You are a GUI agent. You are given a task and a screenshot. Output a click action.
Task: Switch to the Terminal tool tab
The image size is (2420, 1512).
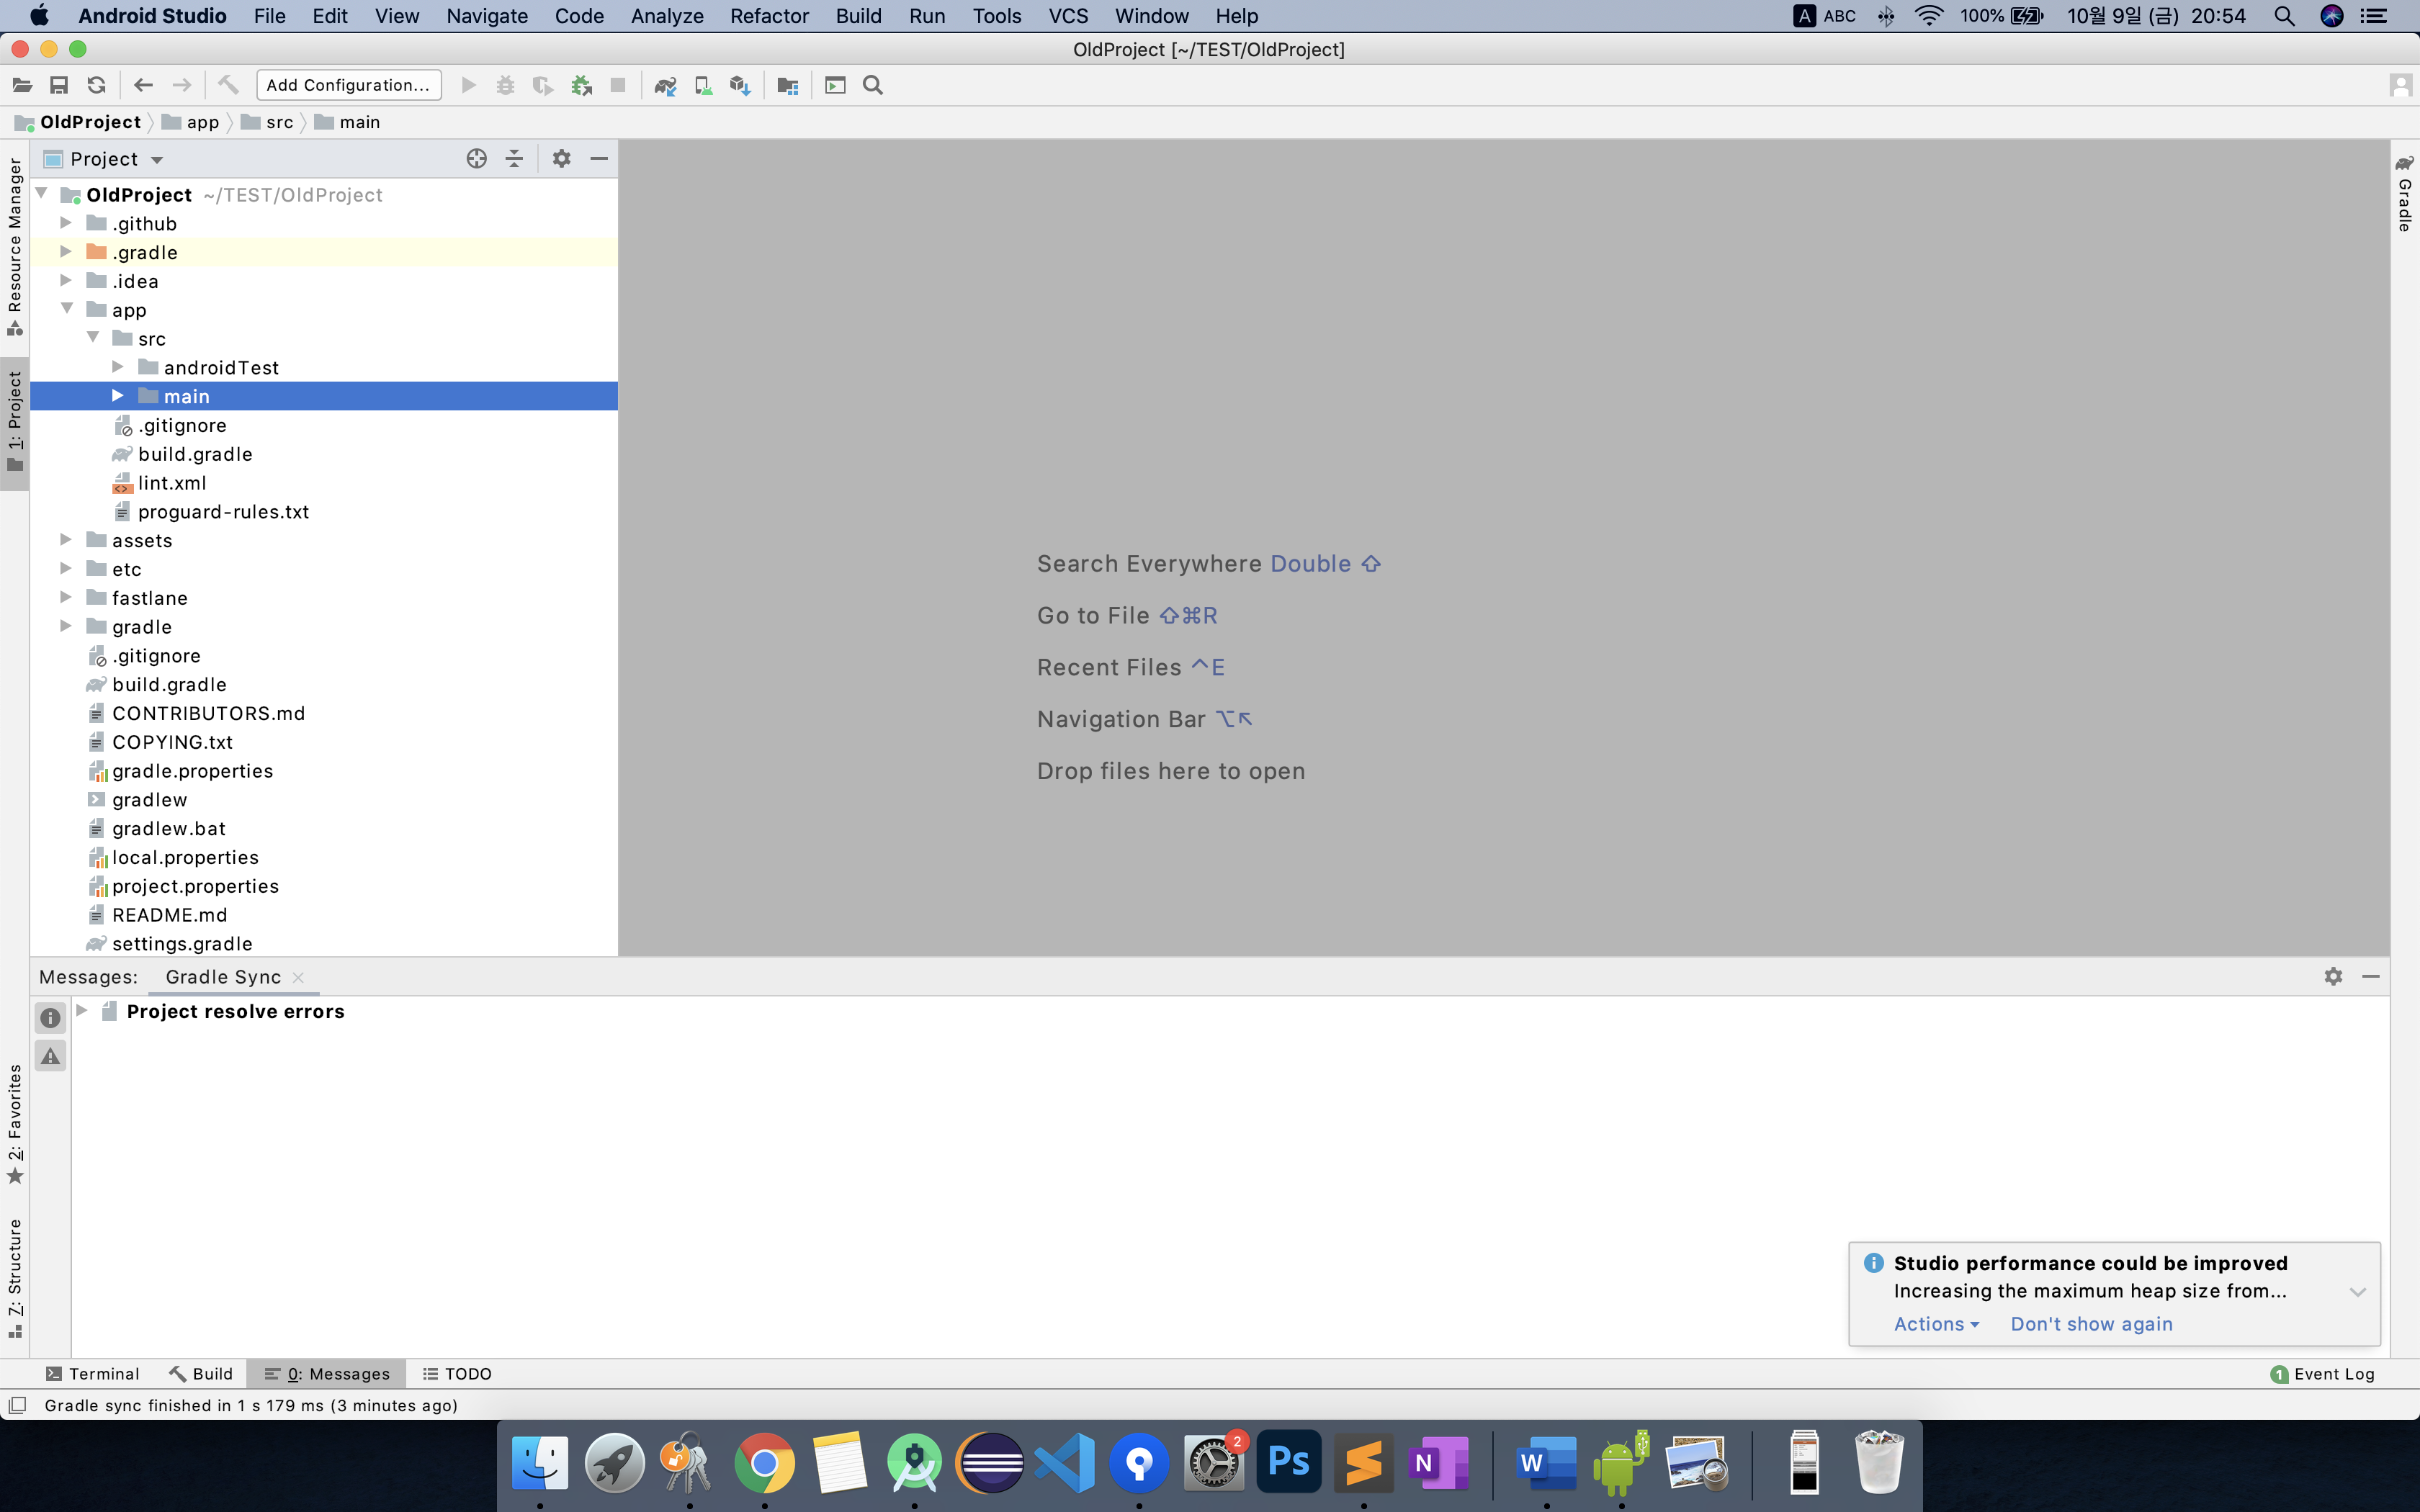coord(92,1374)
